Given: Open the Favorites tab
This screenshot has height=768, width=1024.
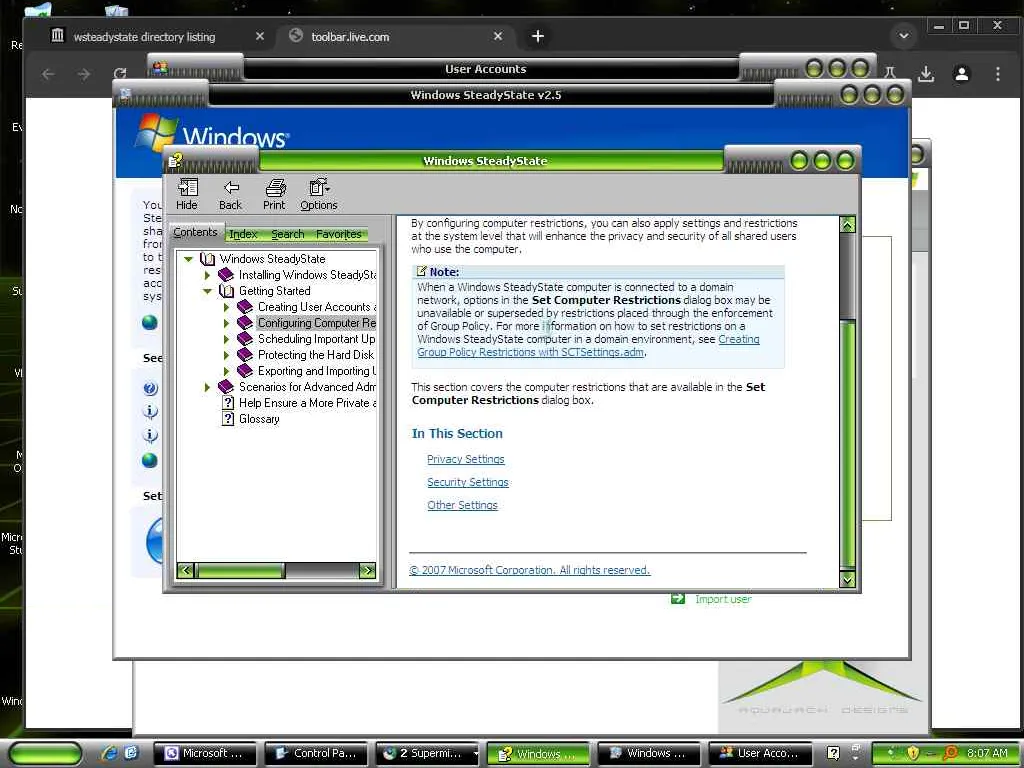Looking at the screenshot, I should pos(338,234).
